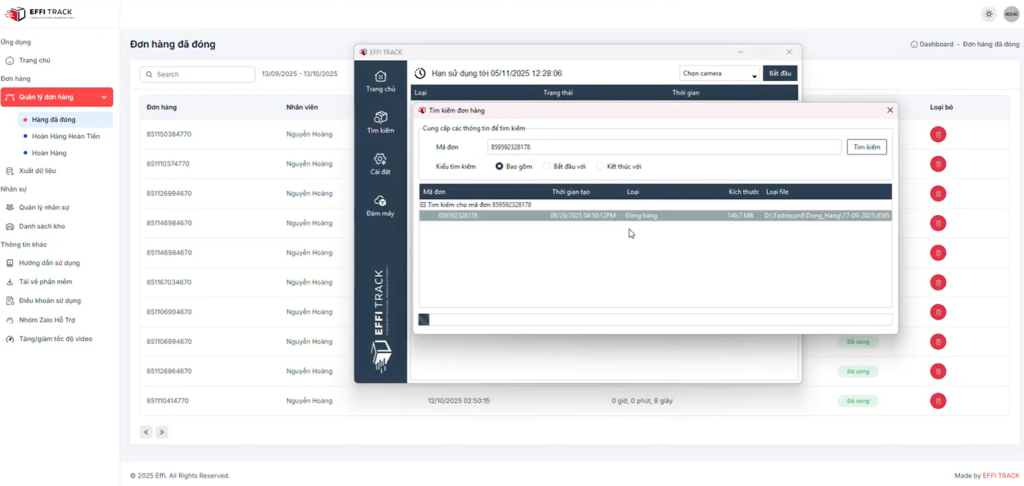
Task: Select the "Kết thúc với" radio option
Action: [x=600, y=166]
